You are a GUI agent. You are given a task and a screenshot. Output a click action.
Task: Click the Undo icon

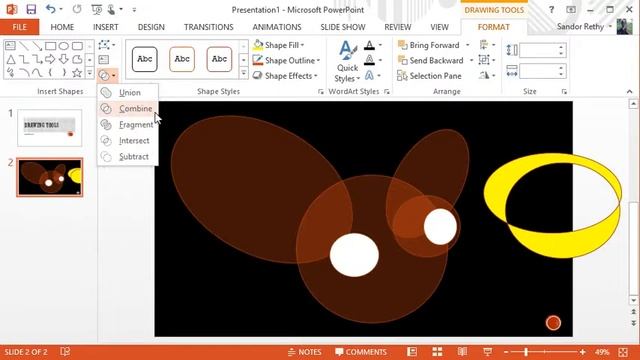51,9
